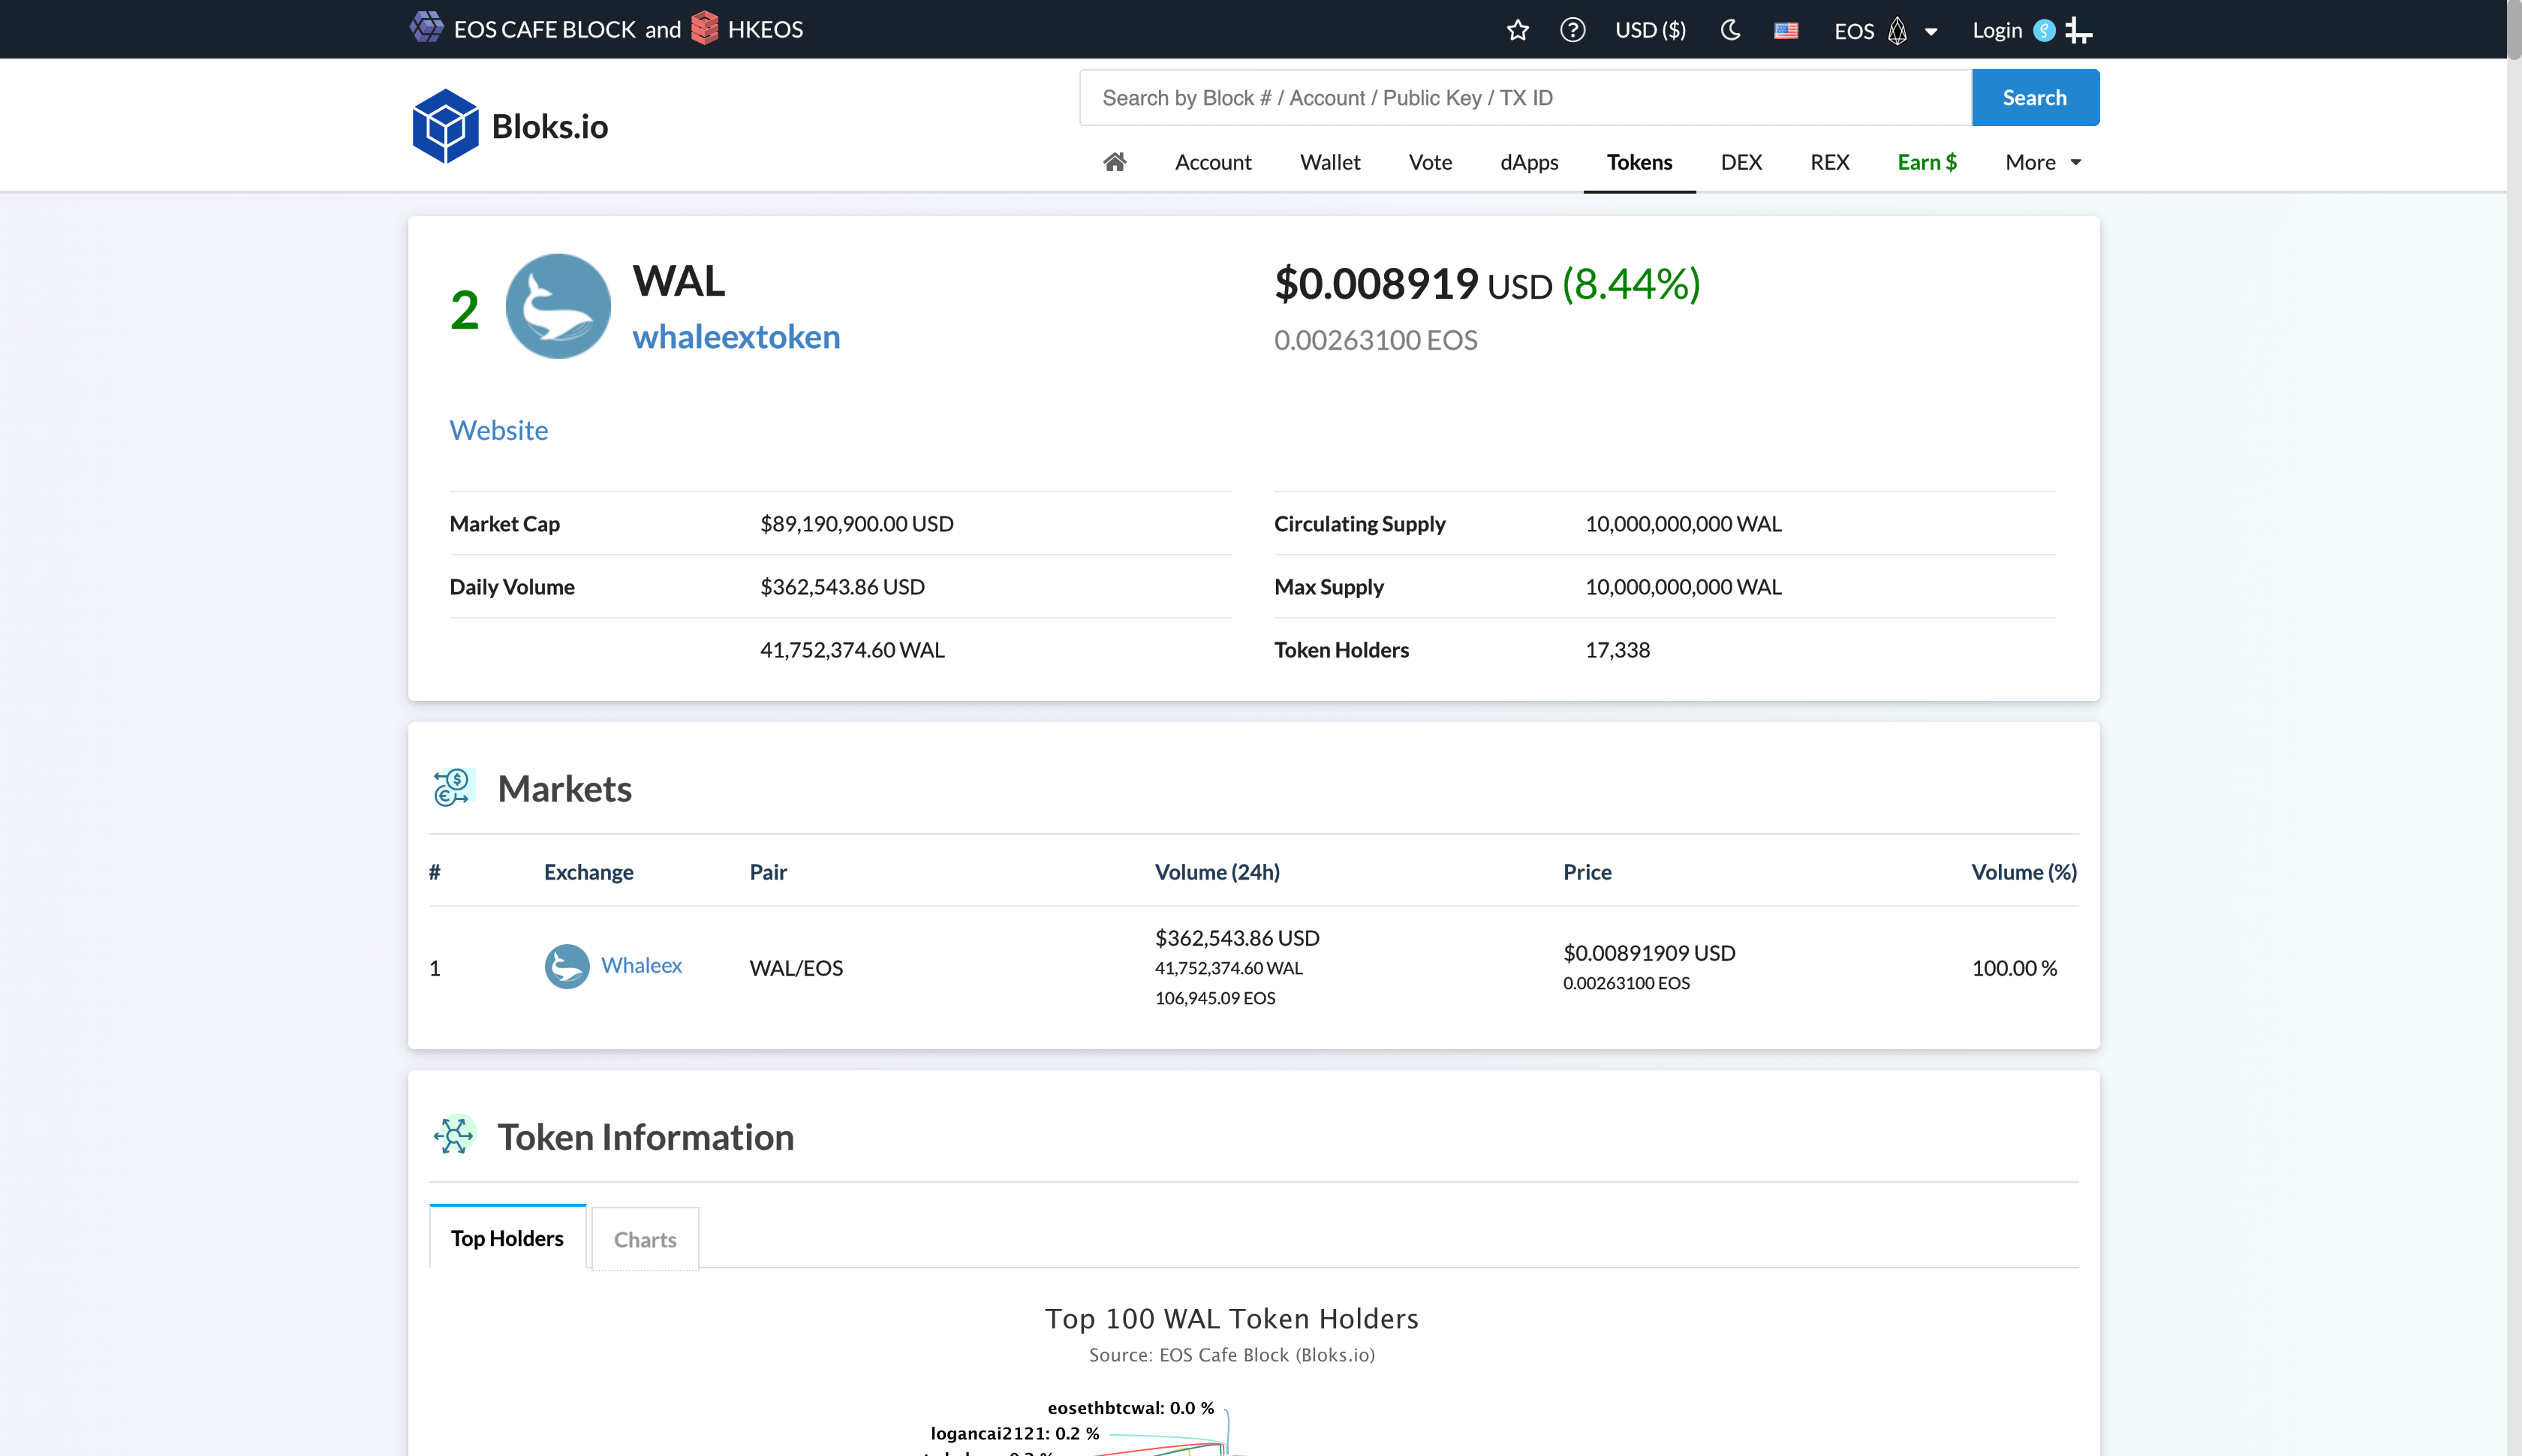Click the Website link
This screenshot has height=1456, width=2522.
click(498, 430)
